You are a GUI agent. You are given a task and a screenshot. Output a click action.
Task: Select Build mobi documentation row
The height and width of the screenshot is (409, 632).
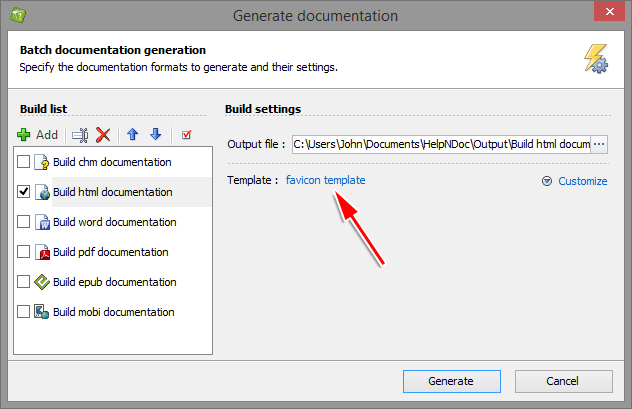(x=113, y=312)
